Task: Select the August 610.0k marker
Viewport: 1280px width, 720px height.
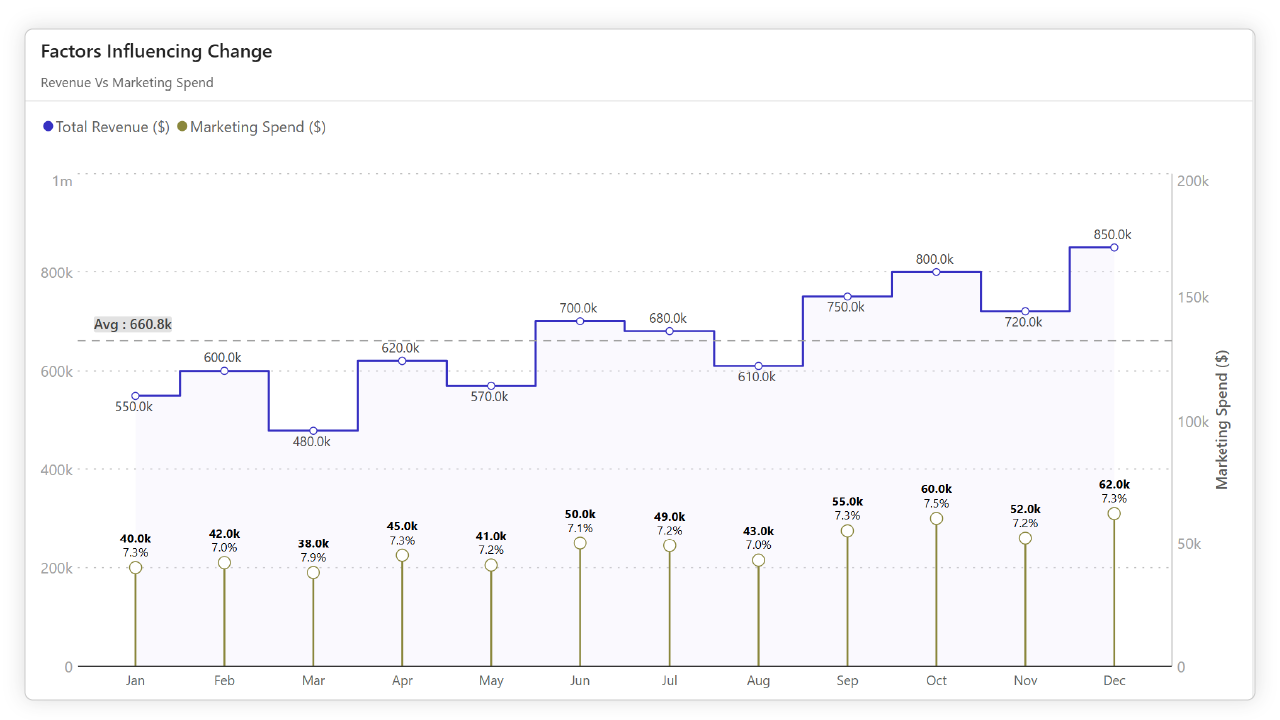Action: 758,366
